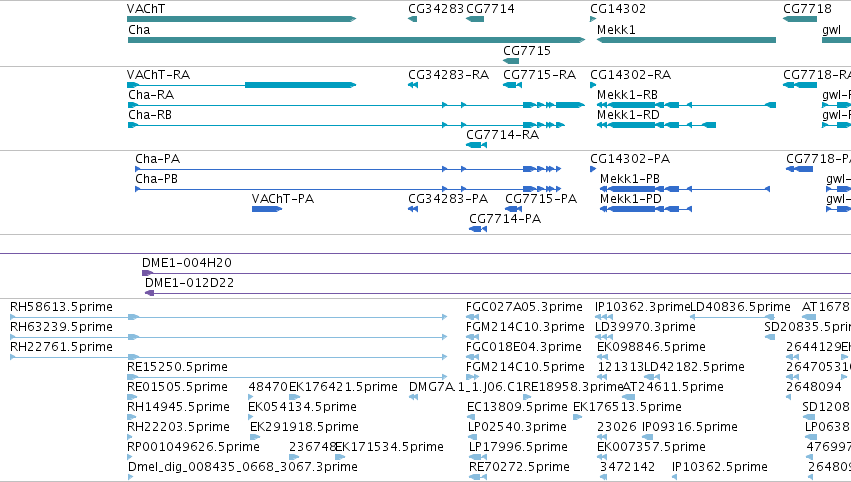The height and width of the screenshot is (482, 851).
Task: Select the AT24611.5prime EST label
Action: point(673,387)
